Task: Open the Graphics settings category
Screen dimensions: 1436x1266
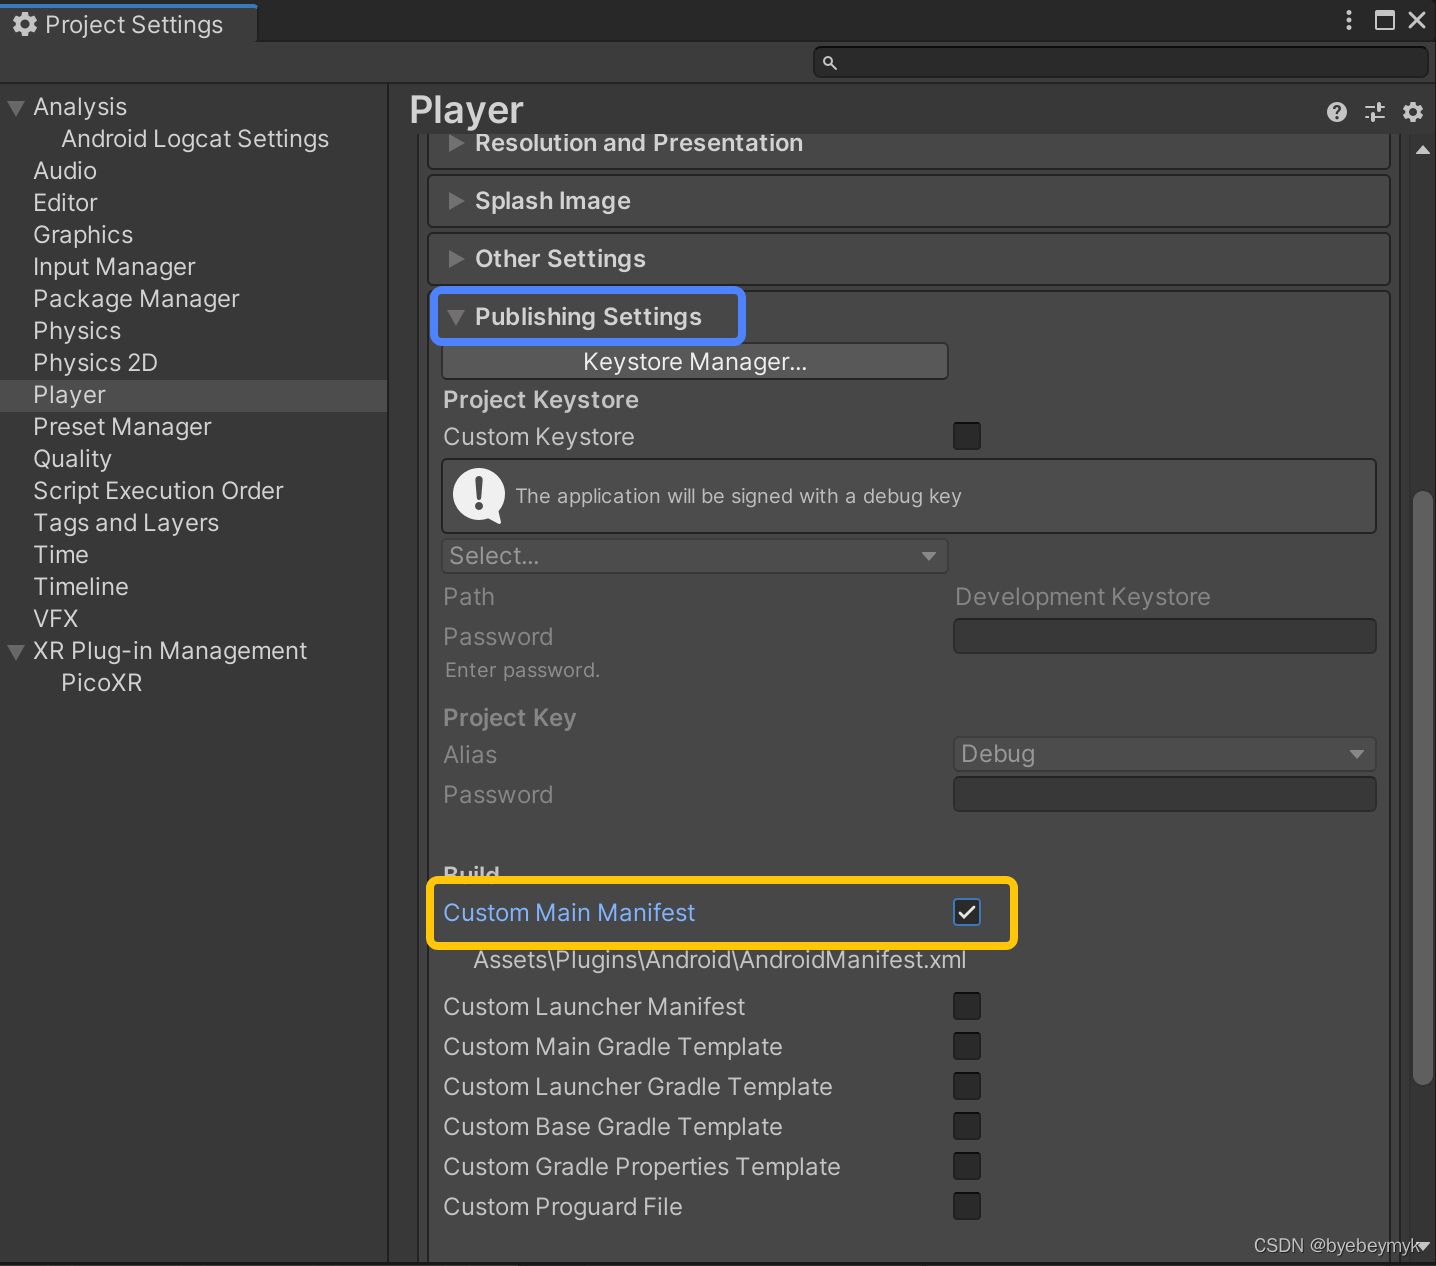Action: tap(83, 235)
